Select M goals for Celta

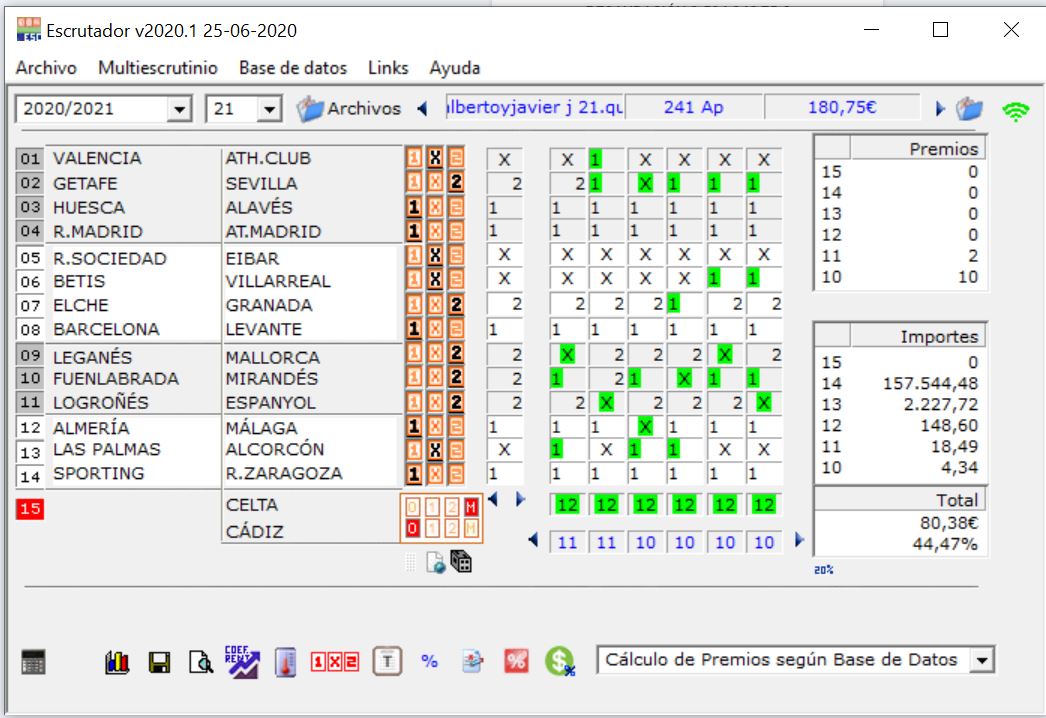tap(471, 507)
